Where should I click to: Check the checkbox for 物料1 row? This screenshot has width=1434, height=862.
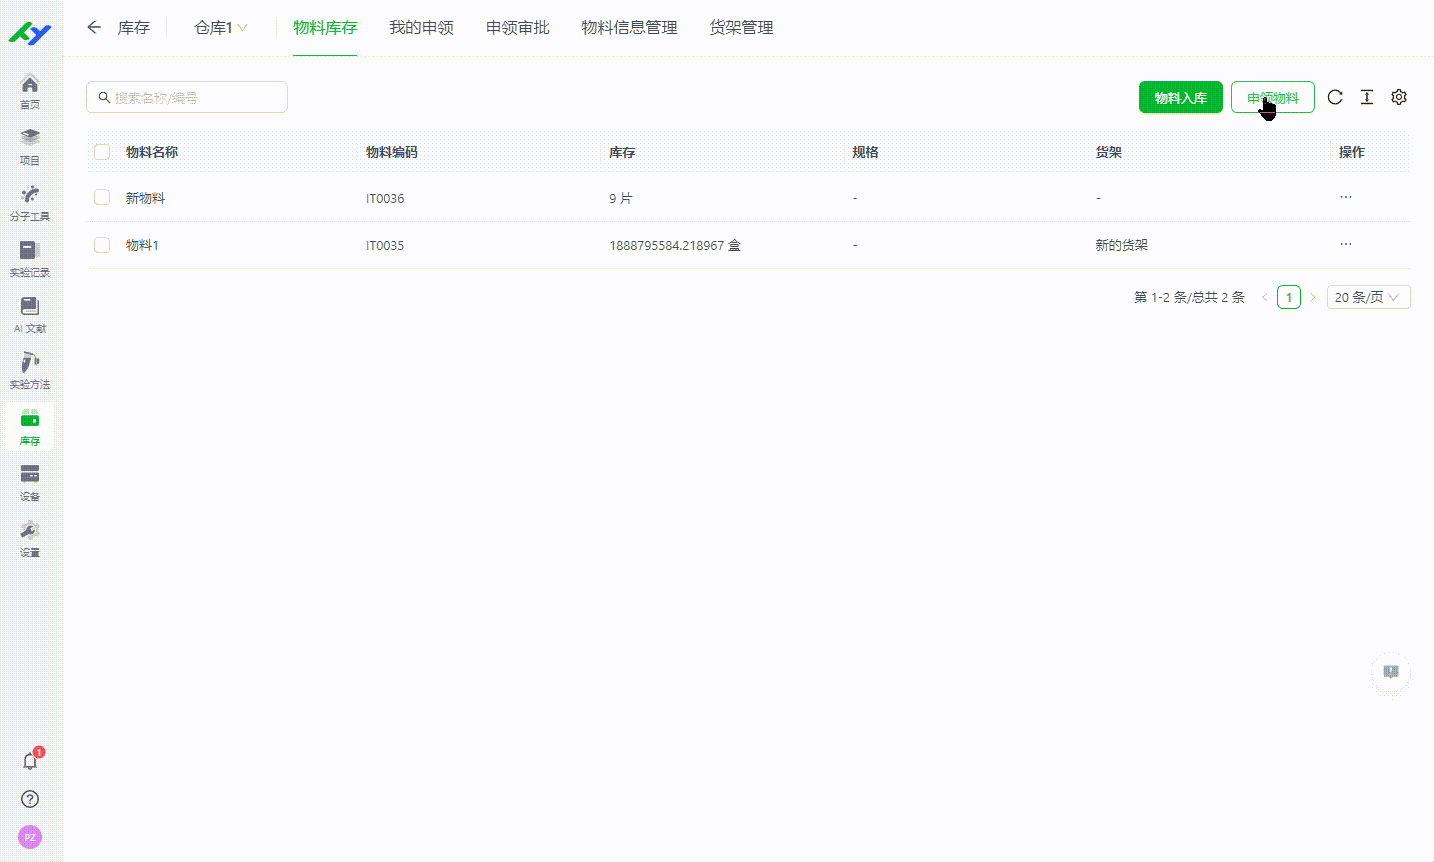tap(101, 244)
